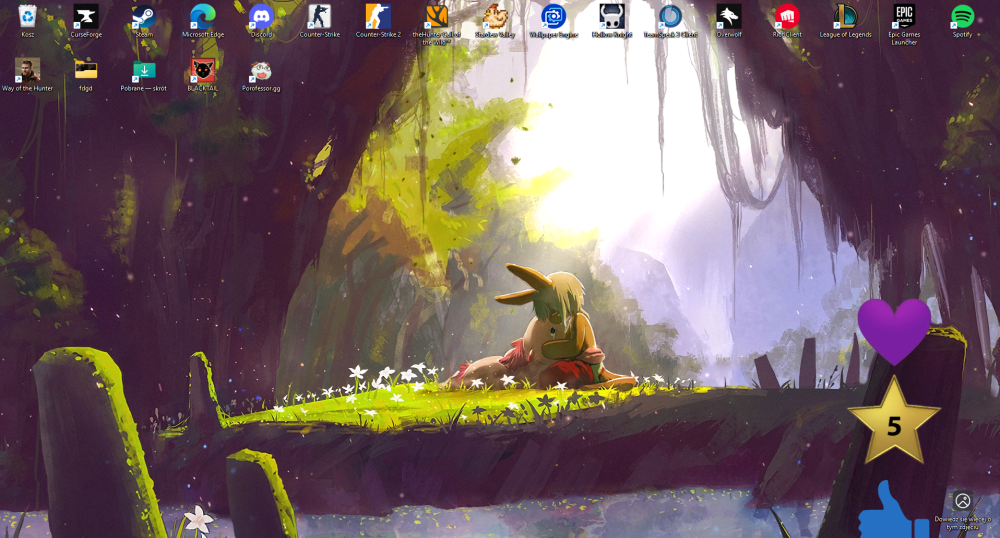Select the Spotify desktop shortcut

tap(962, 21)
